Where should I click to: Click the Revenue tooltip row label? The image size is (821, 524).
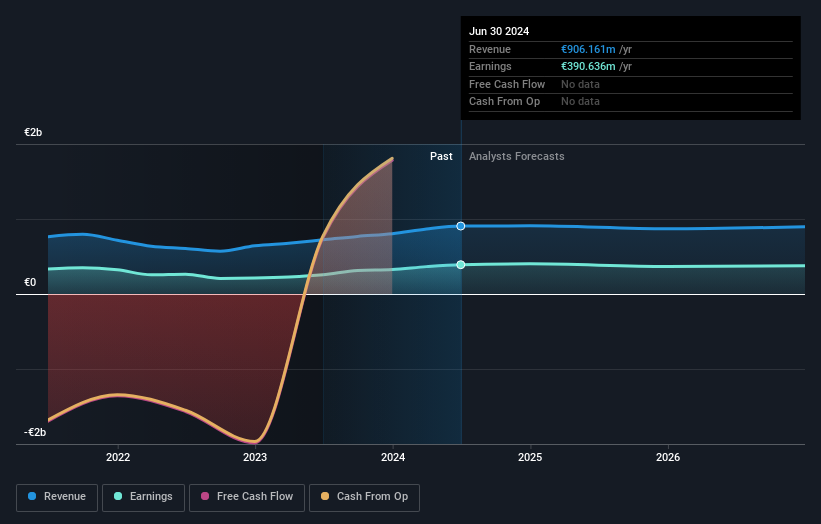490,49
